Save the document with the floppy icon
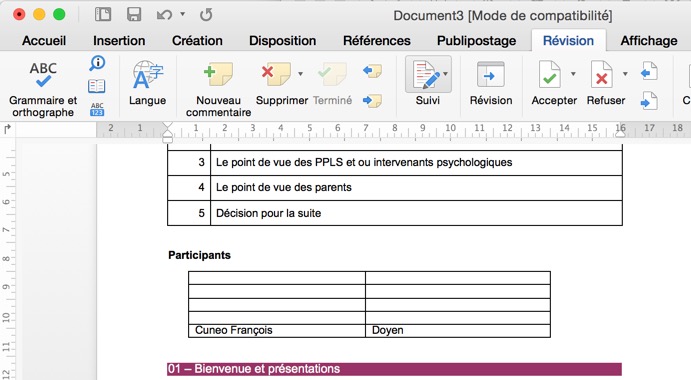Viewport: 691px width, 380px height. [134, 15]
